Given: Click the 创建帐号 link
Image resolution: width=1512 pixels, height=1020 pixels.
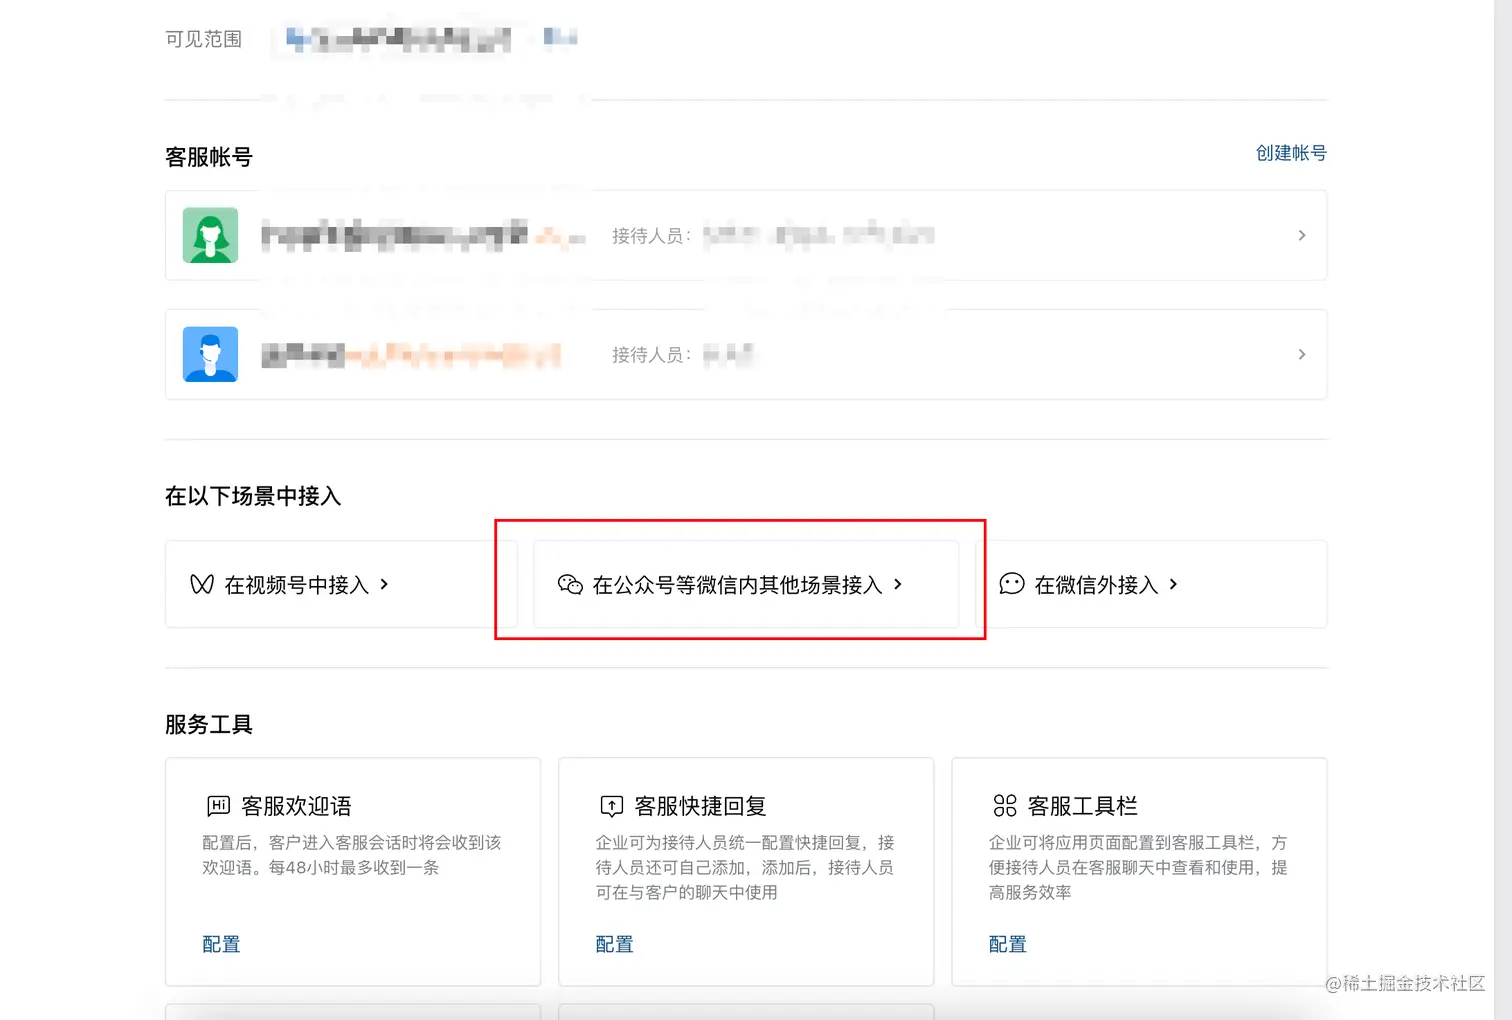Looking at the screenshot, I should click(1291, 153).
